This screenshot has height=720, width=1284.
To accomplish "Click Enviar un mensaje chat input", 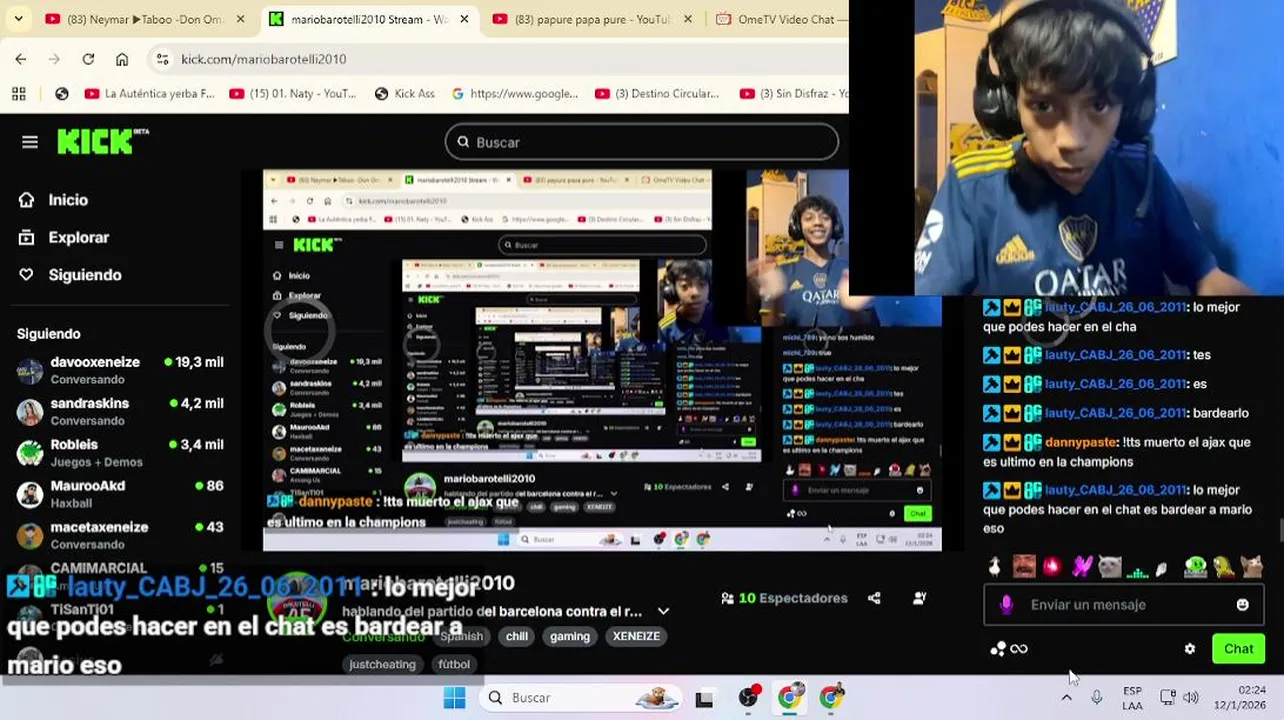I will coord(1123,605).
